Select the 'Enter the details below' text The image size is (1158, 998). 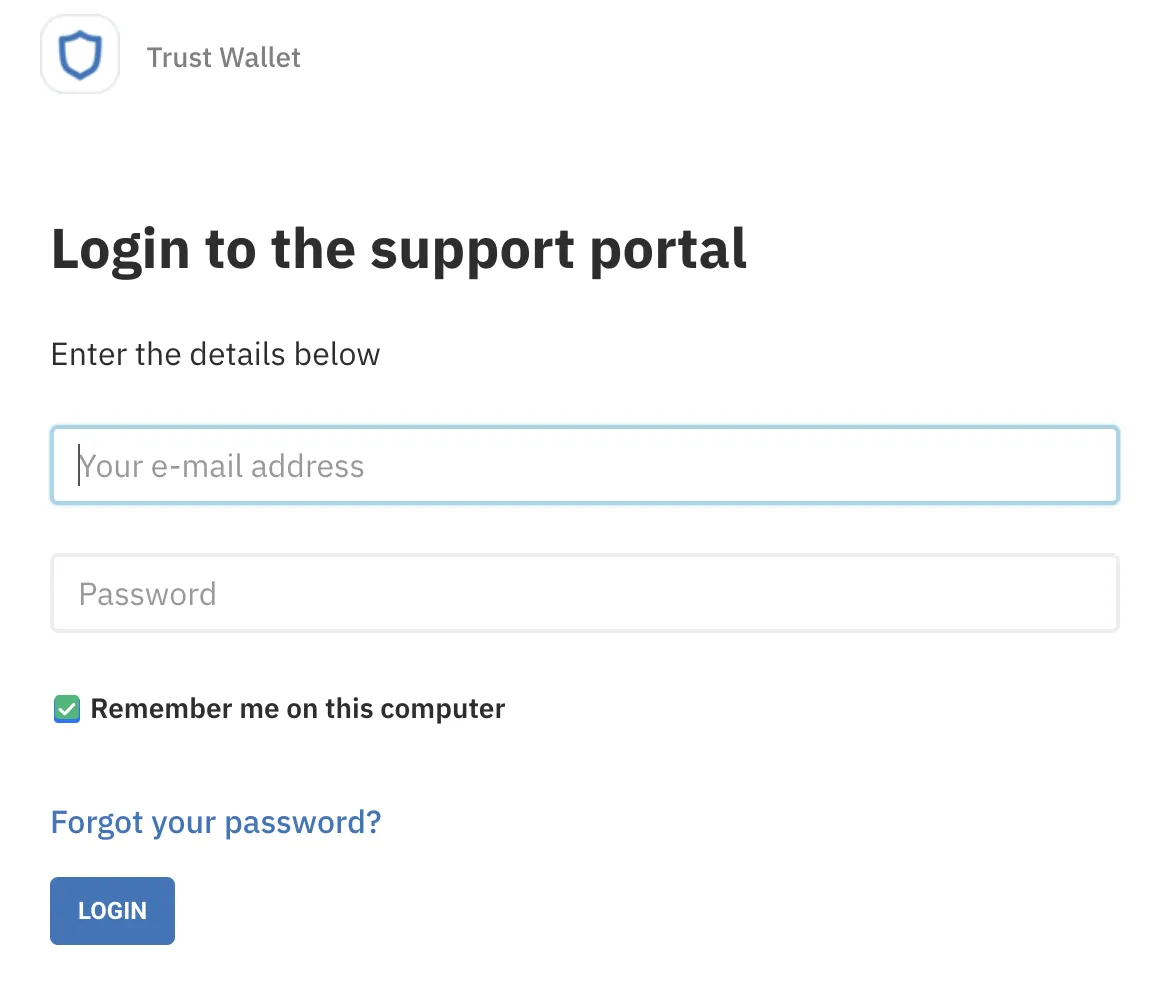(x=215, y=354)
